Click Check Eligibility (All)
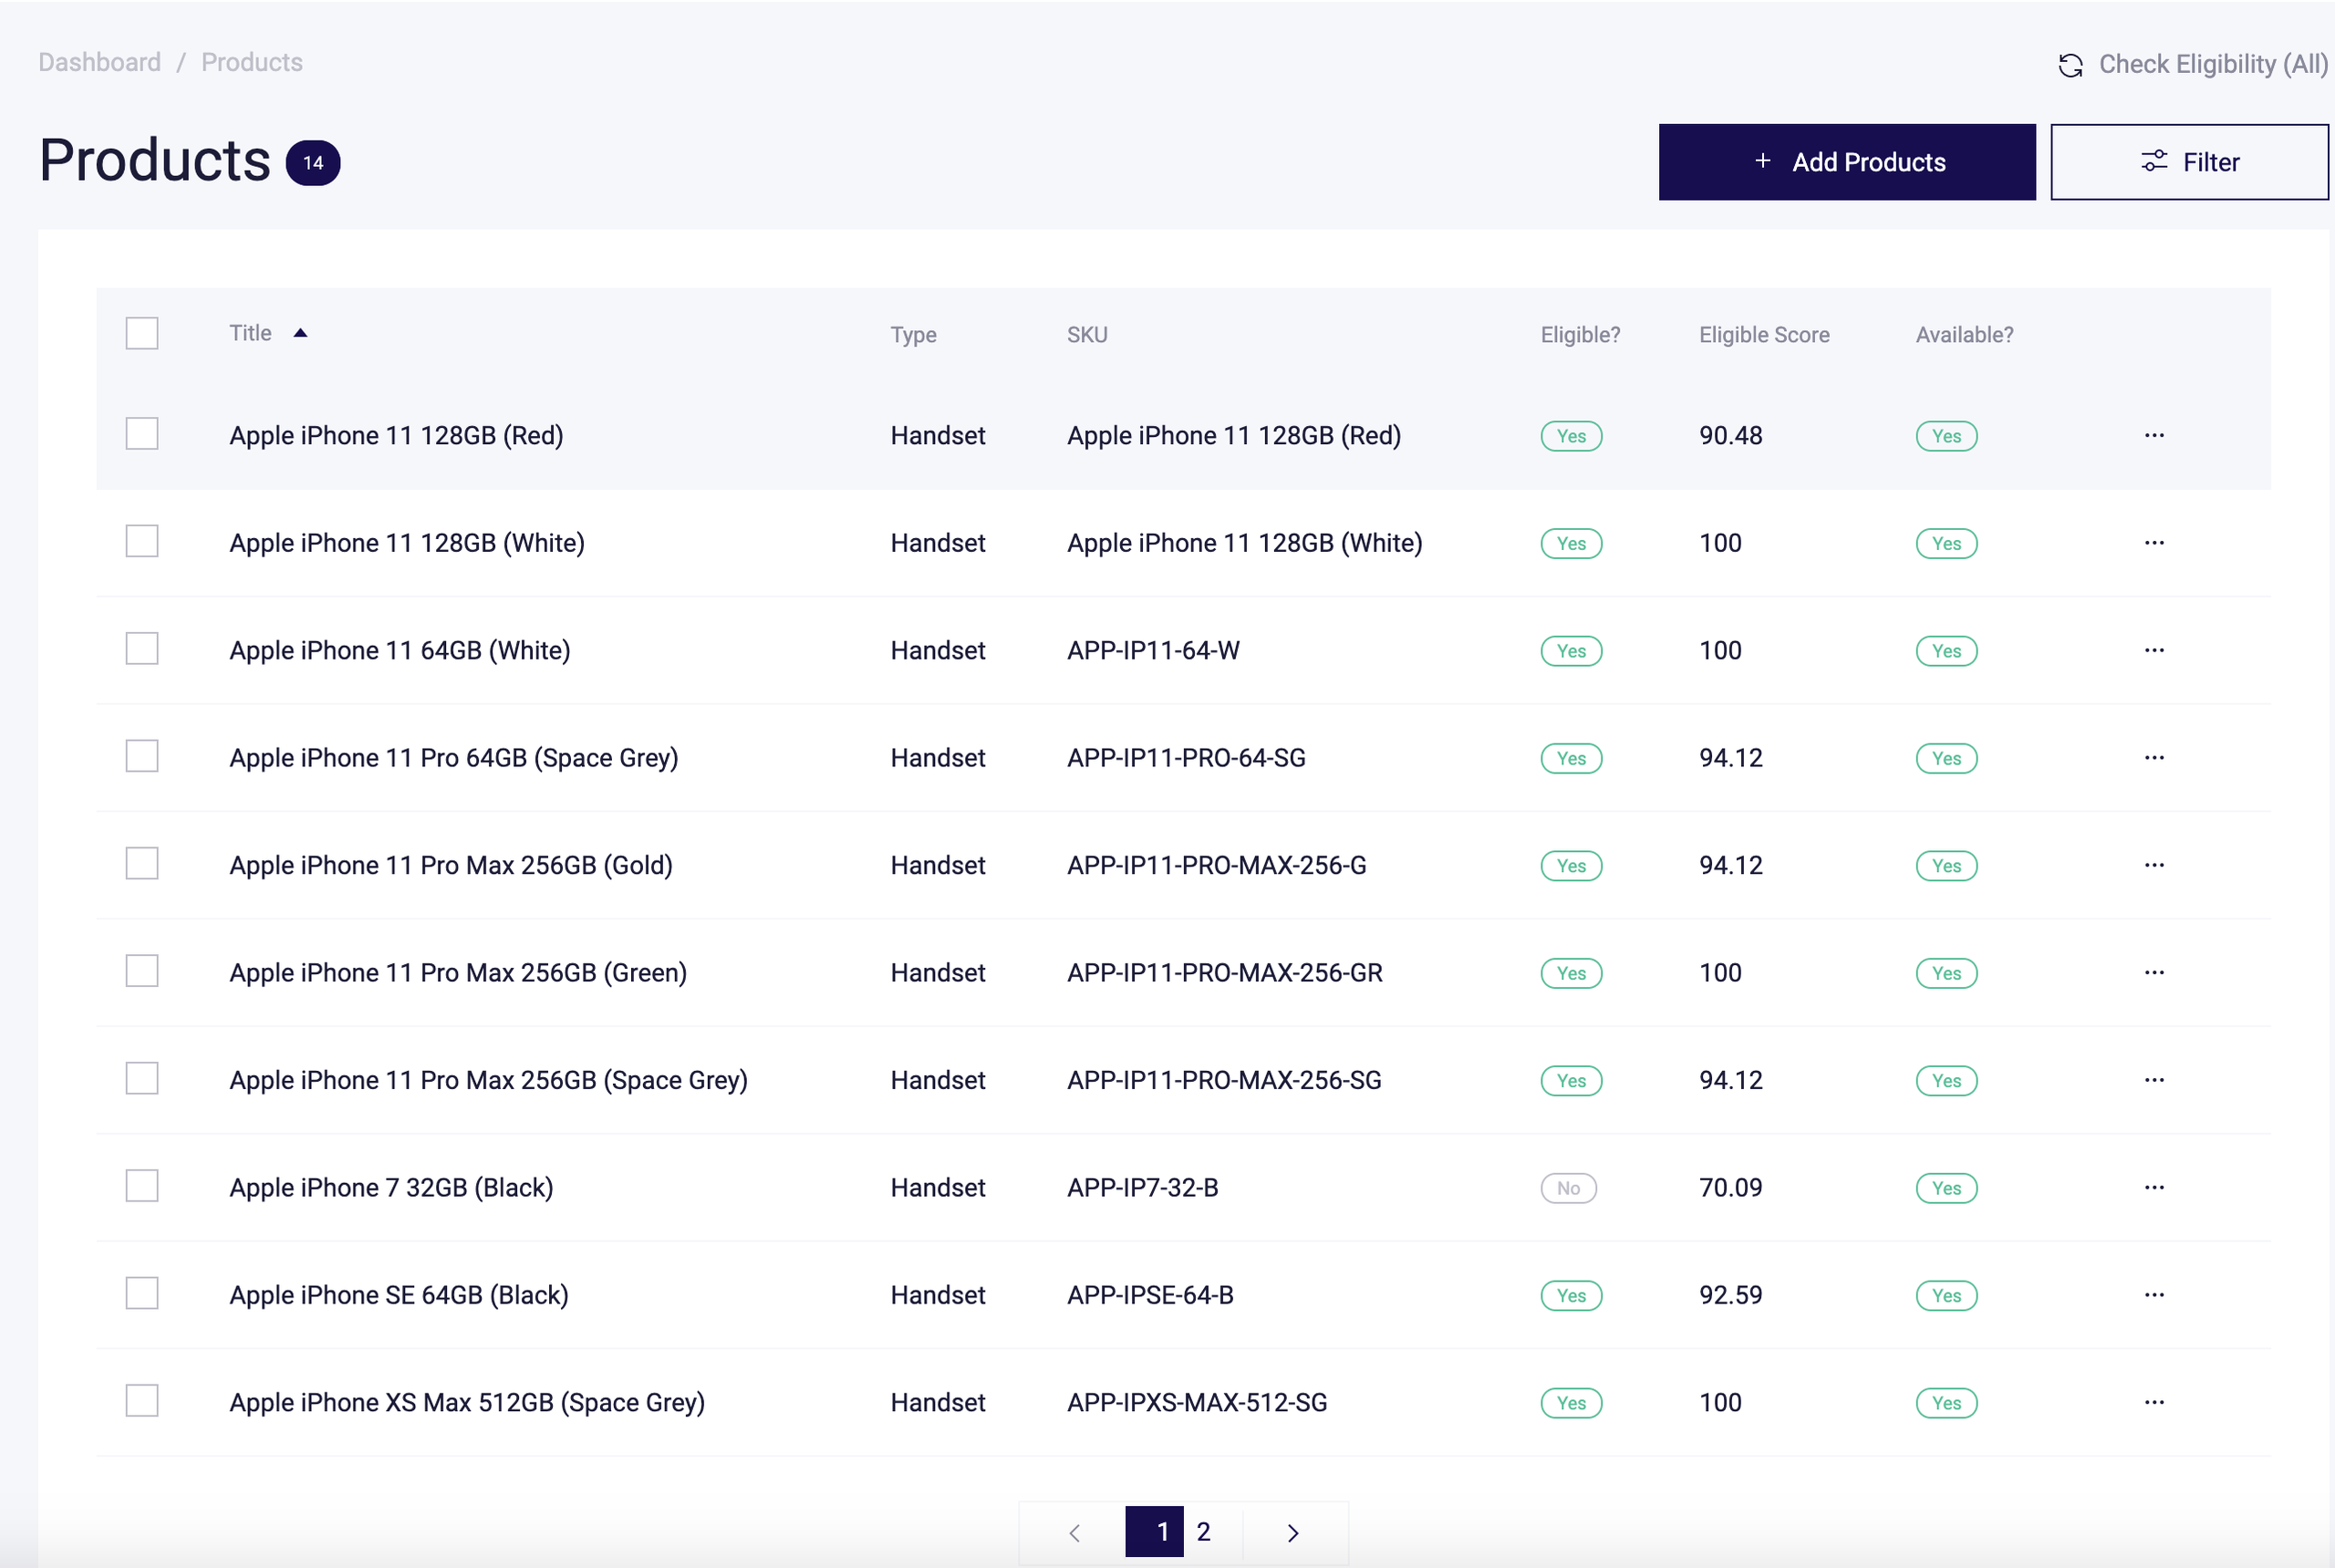Image resolution: width=2335 pixels, height=1568 pixels. [2213, 64]
